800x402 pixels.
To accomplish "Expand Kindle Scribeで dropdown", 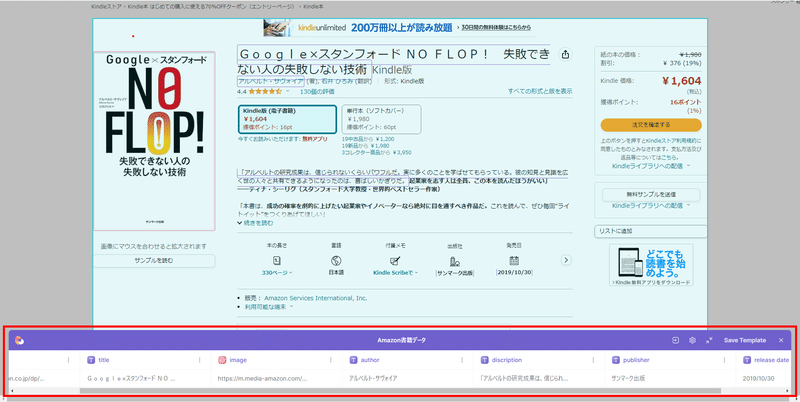I will click(395, 273).
